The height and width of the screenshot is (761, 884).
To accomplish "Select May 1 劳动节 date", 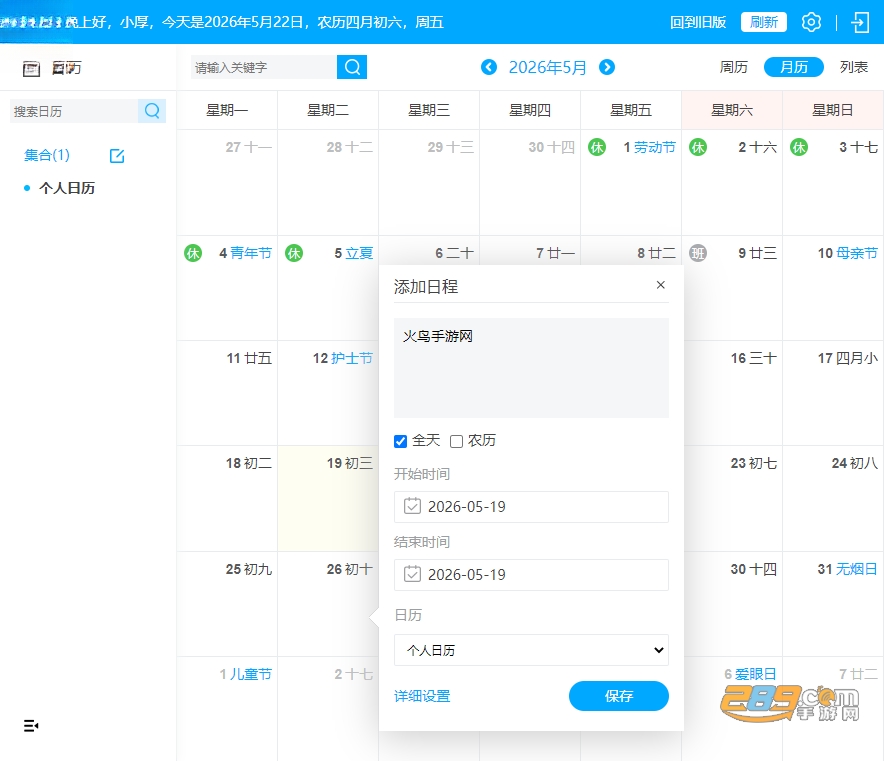I will pyautogui.click(x=649, y=147).
